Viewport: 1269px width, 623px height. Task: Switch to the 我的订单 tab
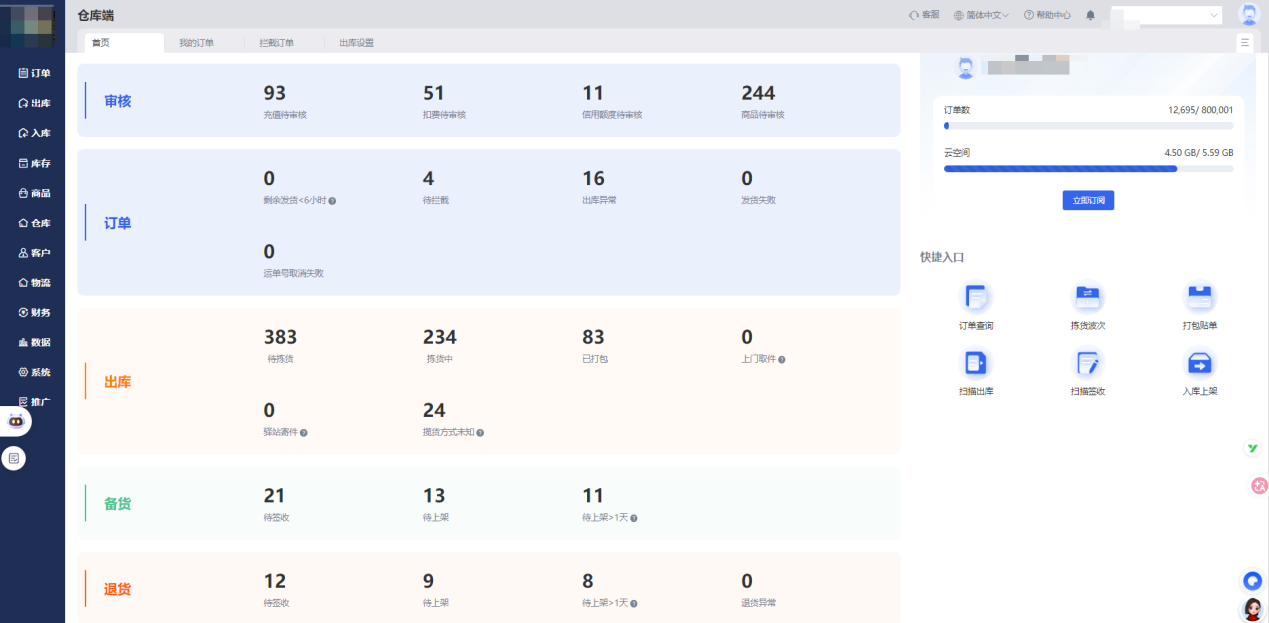pos(196,43)
